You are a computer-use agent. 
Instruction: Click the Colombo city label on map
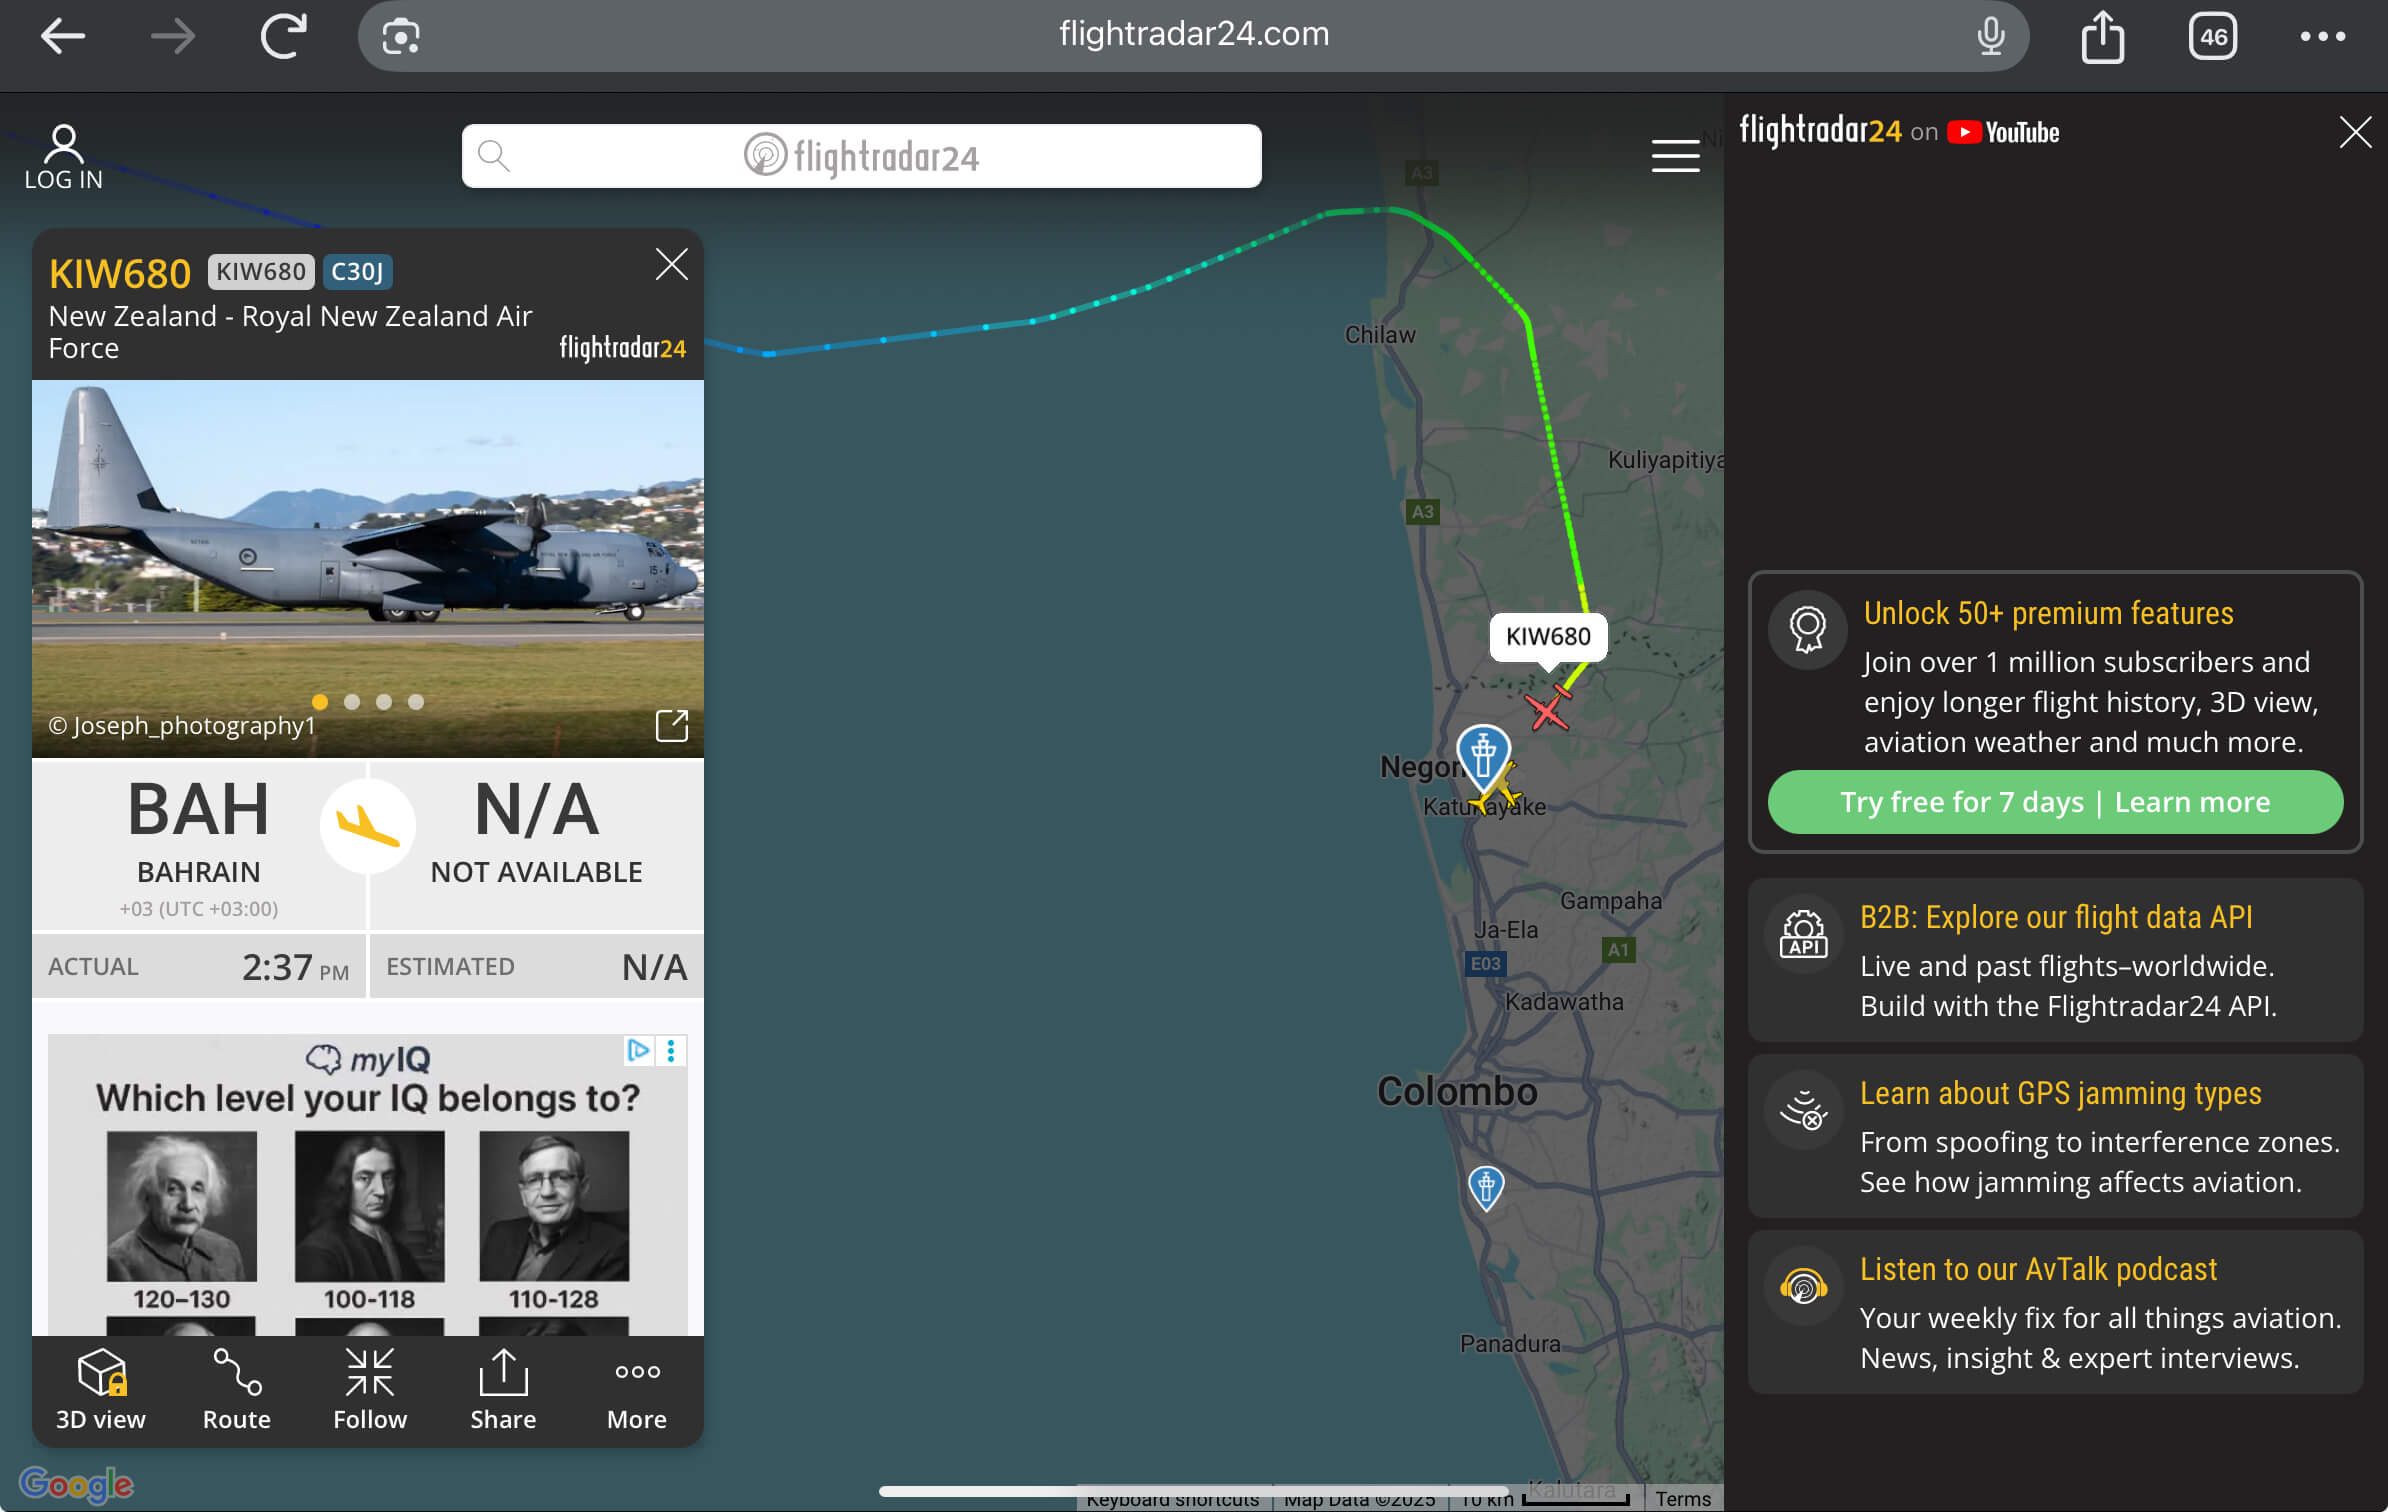1457,1091
